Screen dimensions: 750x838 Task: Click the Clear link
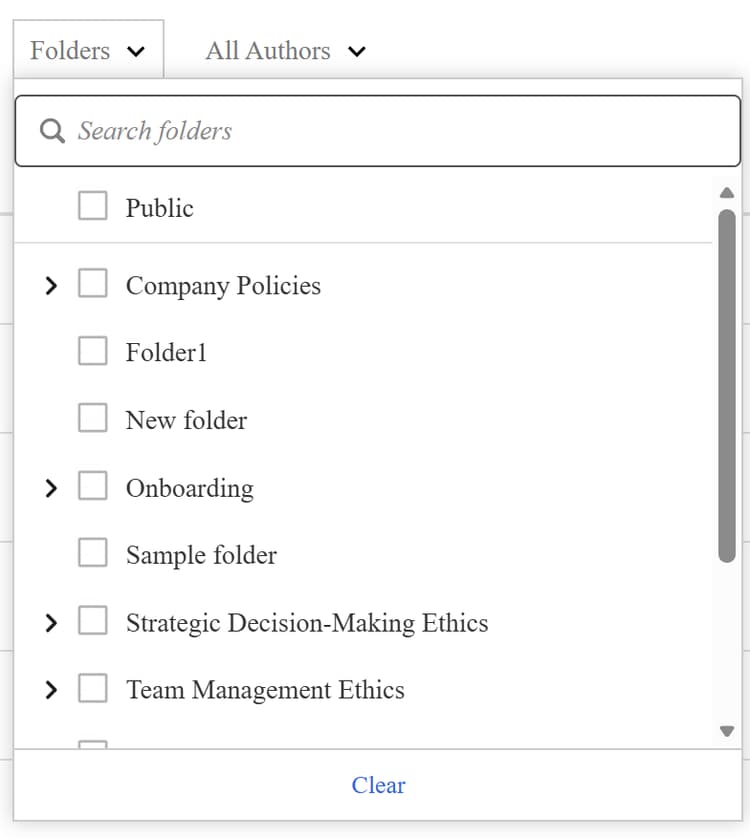378,785
